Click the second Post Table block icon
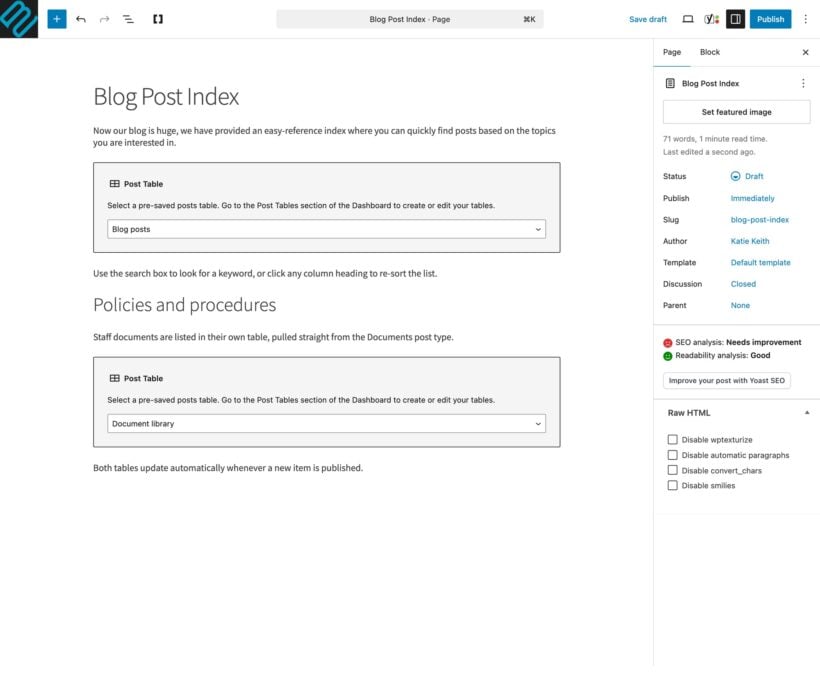Viewport: 820px width, 681px height. [x=115, y=378]
